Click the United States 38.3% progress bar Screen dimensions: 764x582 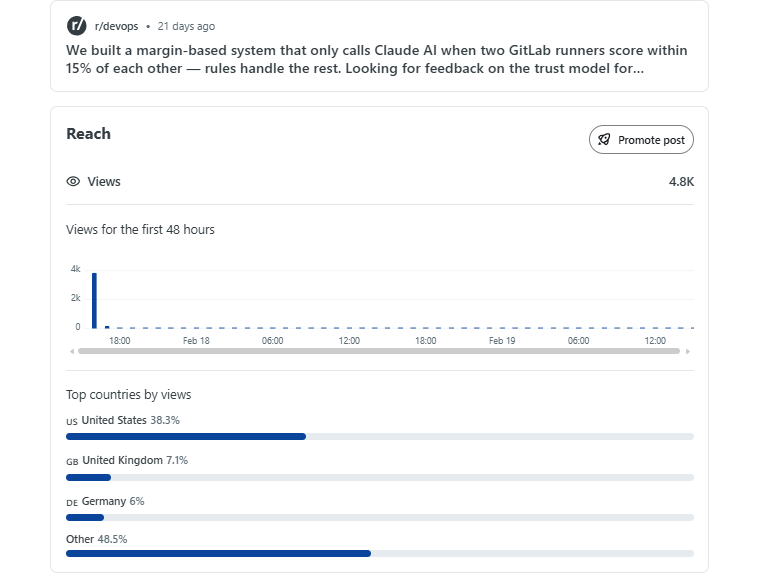(186, 436)
